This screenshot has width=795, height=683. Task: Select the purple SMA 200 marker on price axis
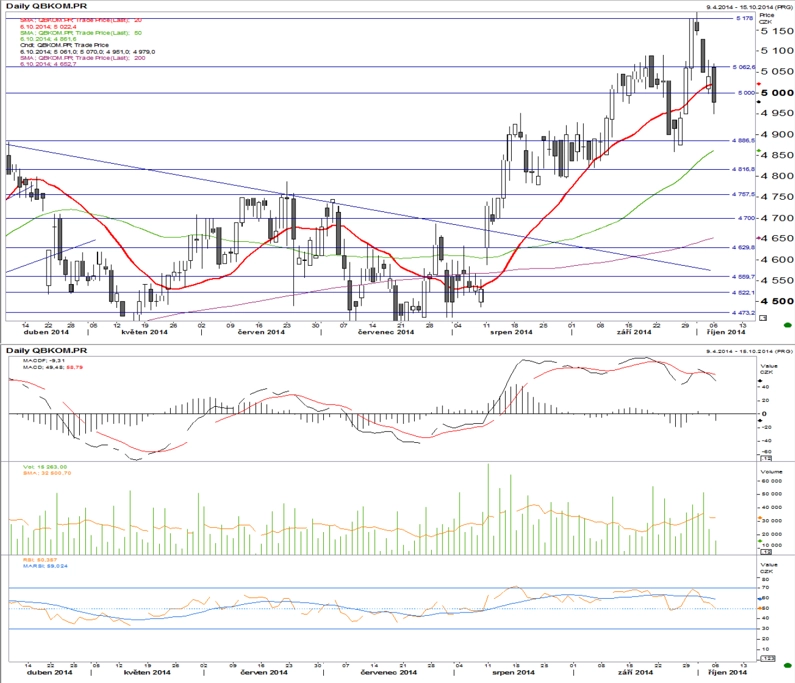[x=759, y=237]
